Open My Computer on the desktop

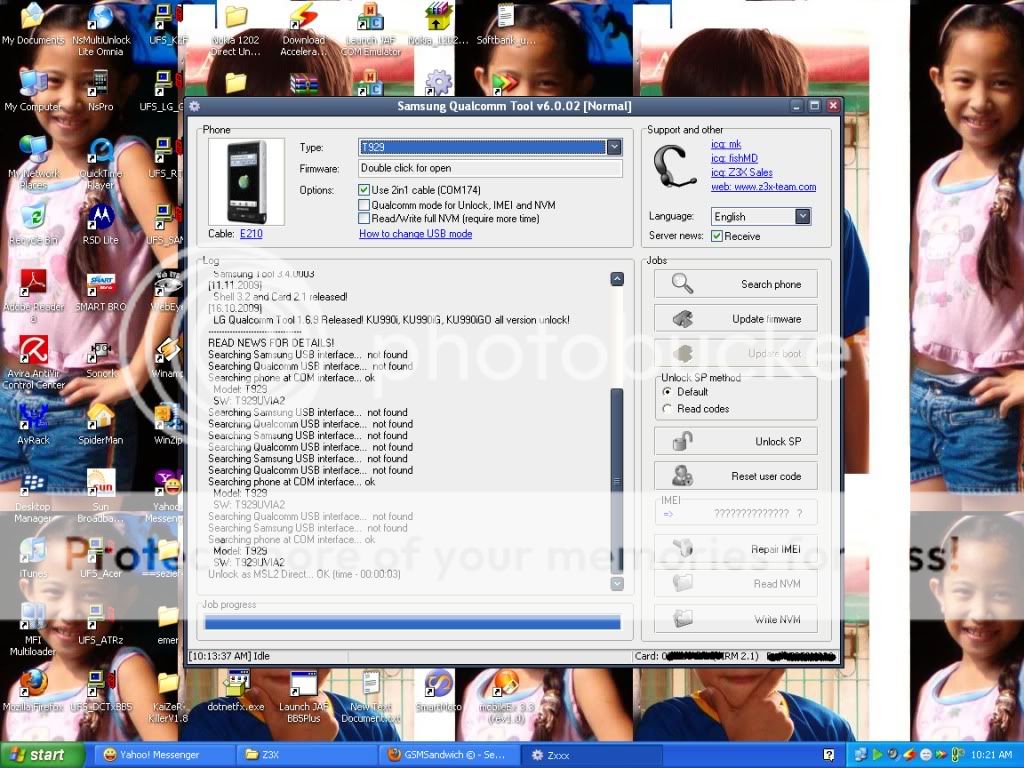click(33, 91)
